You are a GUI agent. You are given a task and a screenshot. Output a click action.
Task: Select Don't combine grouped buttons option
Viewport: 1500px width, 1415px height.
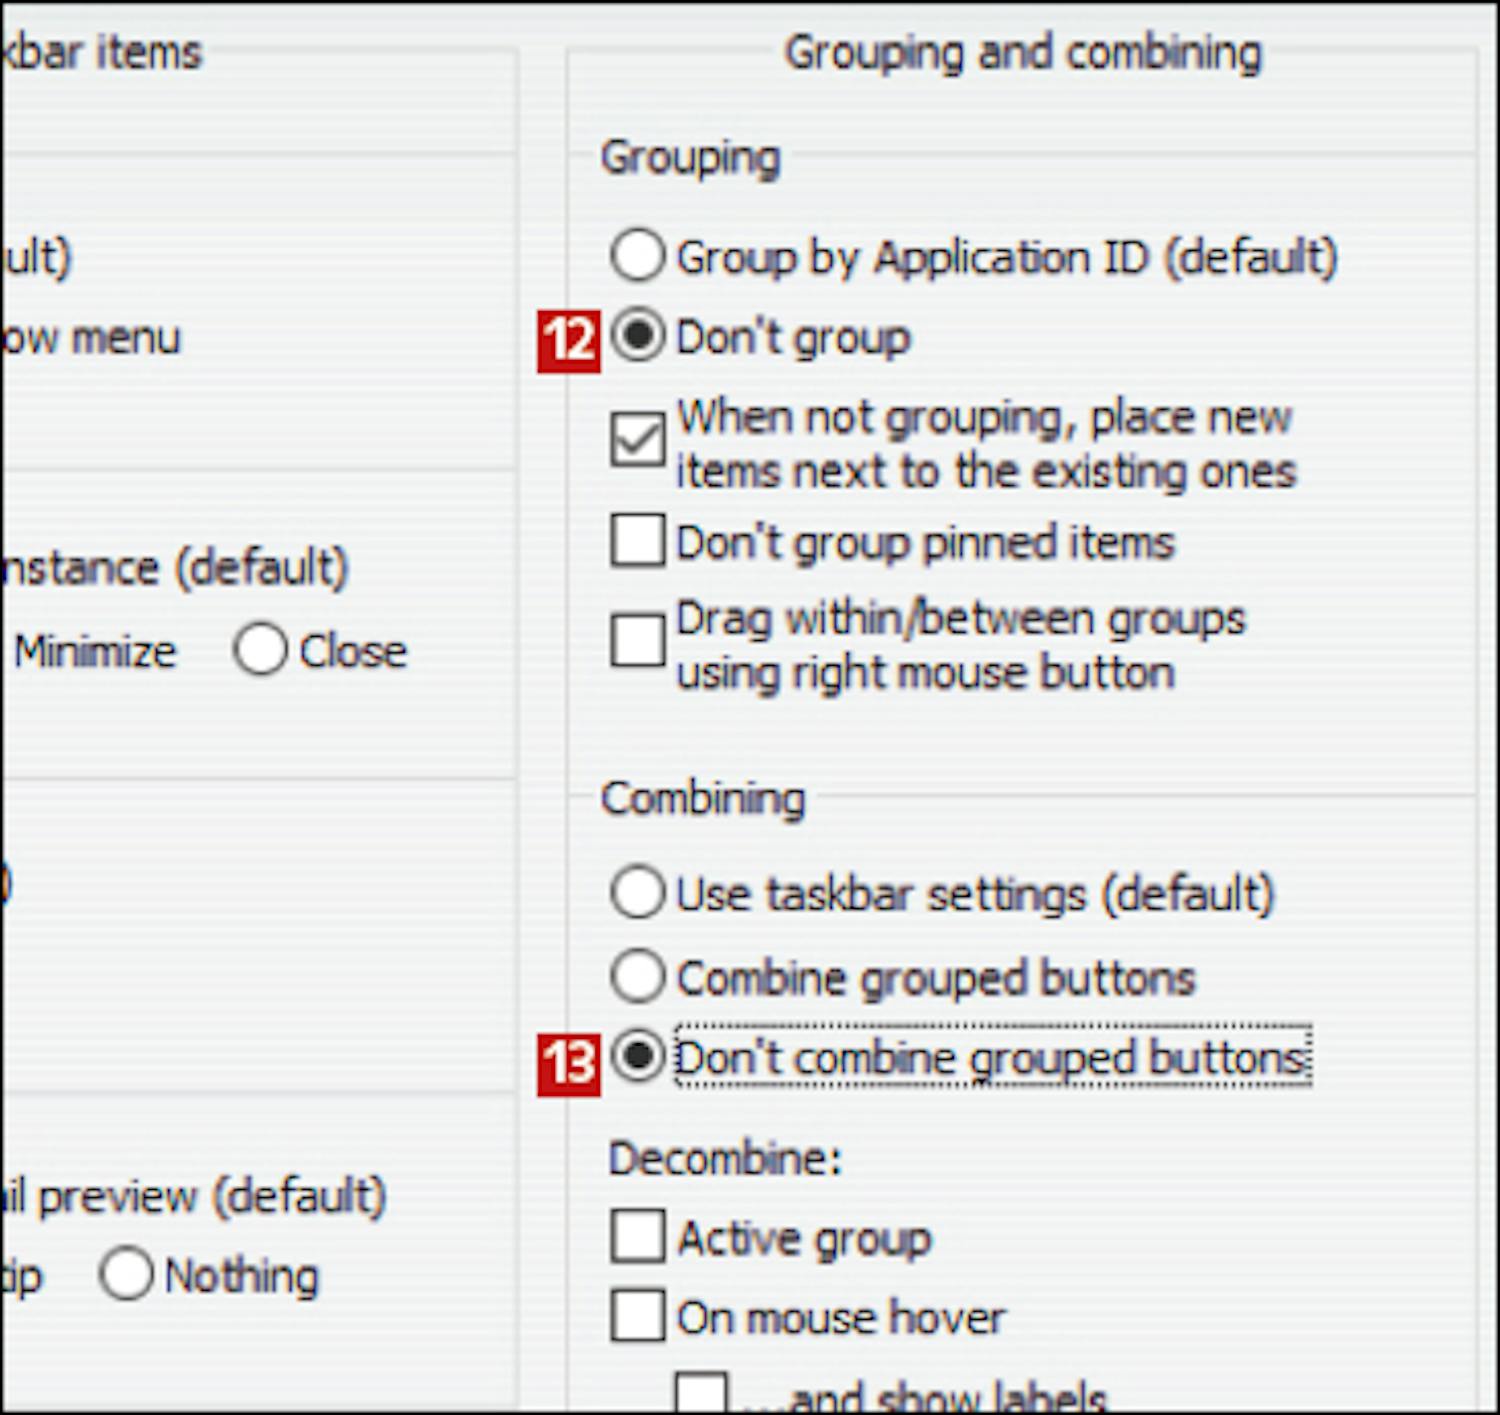pyautogui.click(x=637, y=1056)
